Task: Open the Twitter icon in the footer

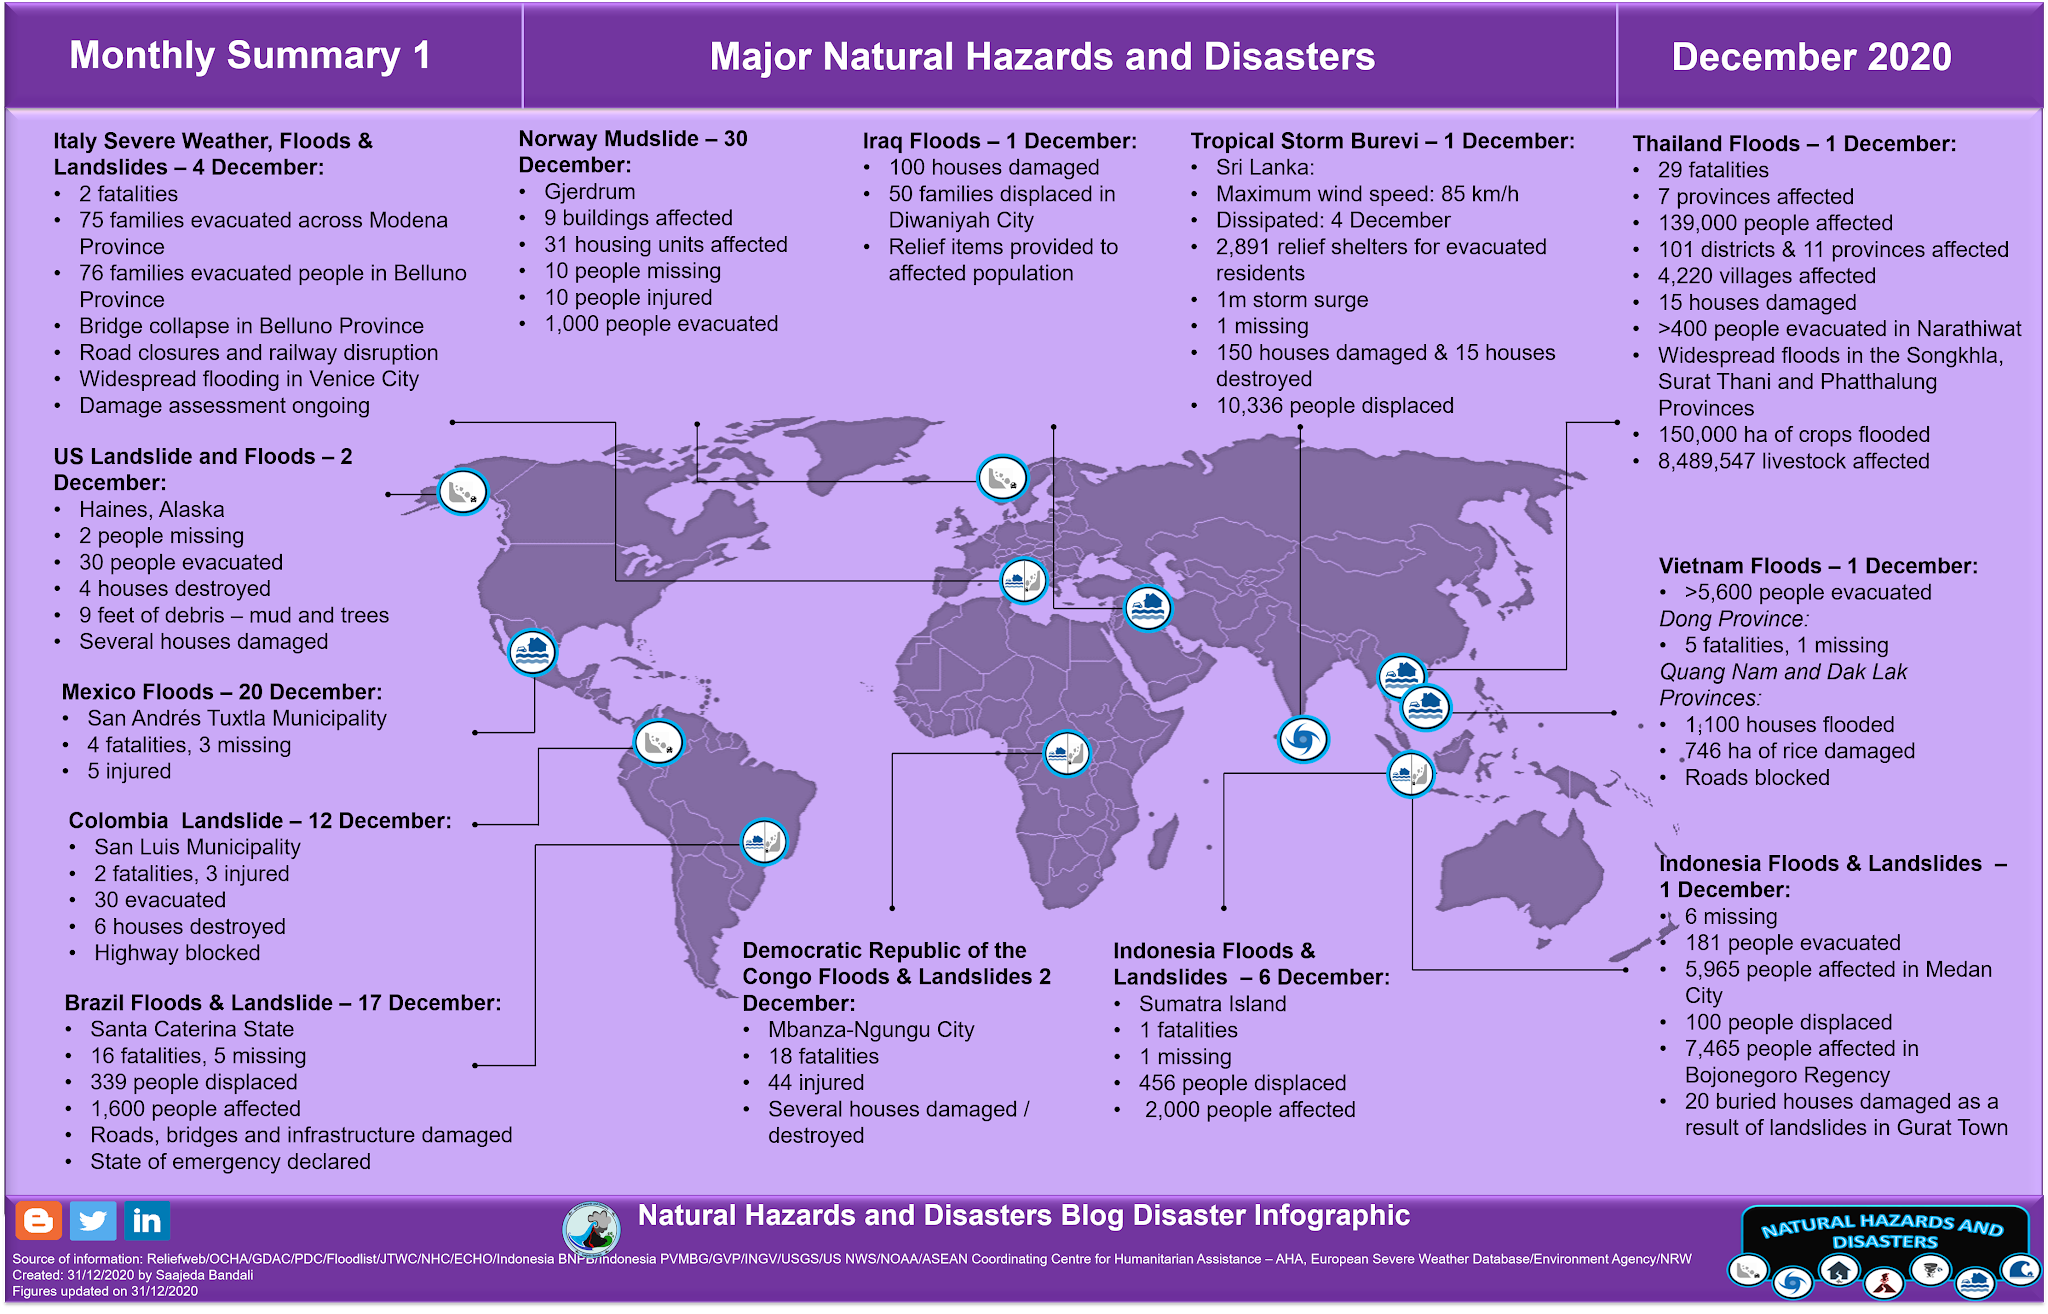Action: [95, 1220]
